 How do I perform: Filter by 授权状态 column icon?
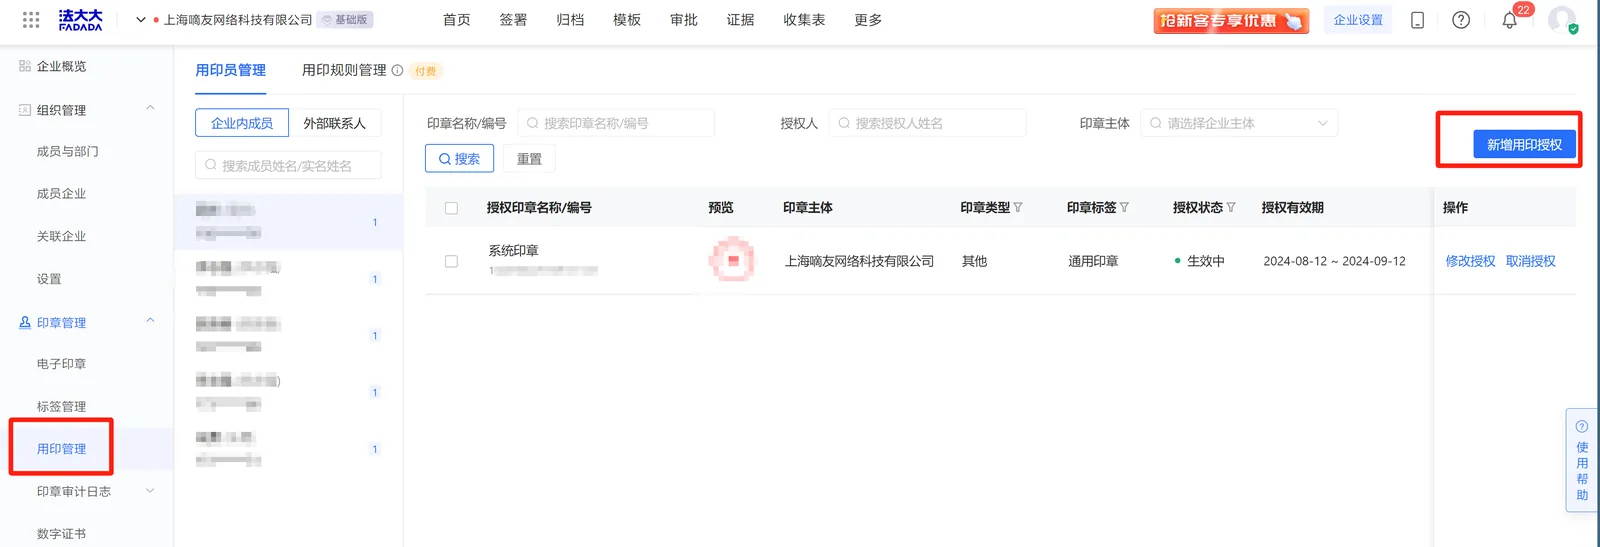tap(1231, 208)
